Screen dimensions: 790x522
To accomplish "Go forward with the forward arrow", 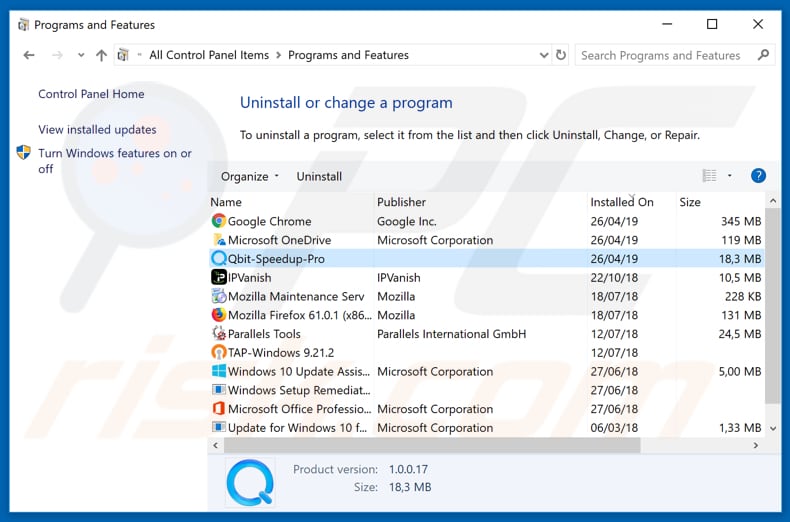I will 57,55.
